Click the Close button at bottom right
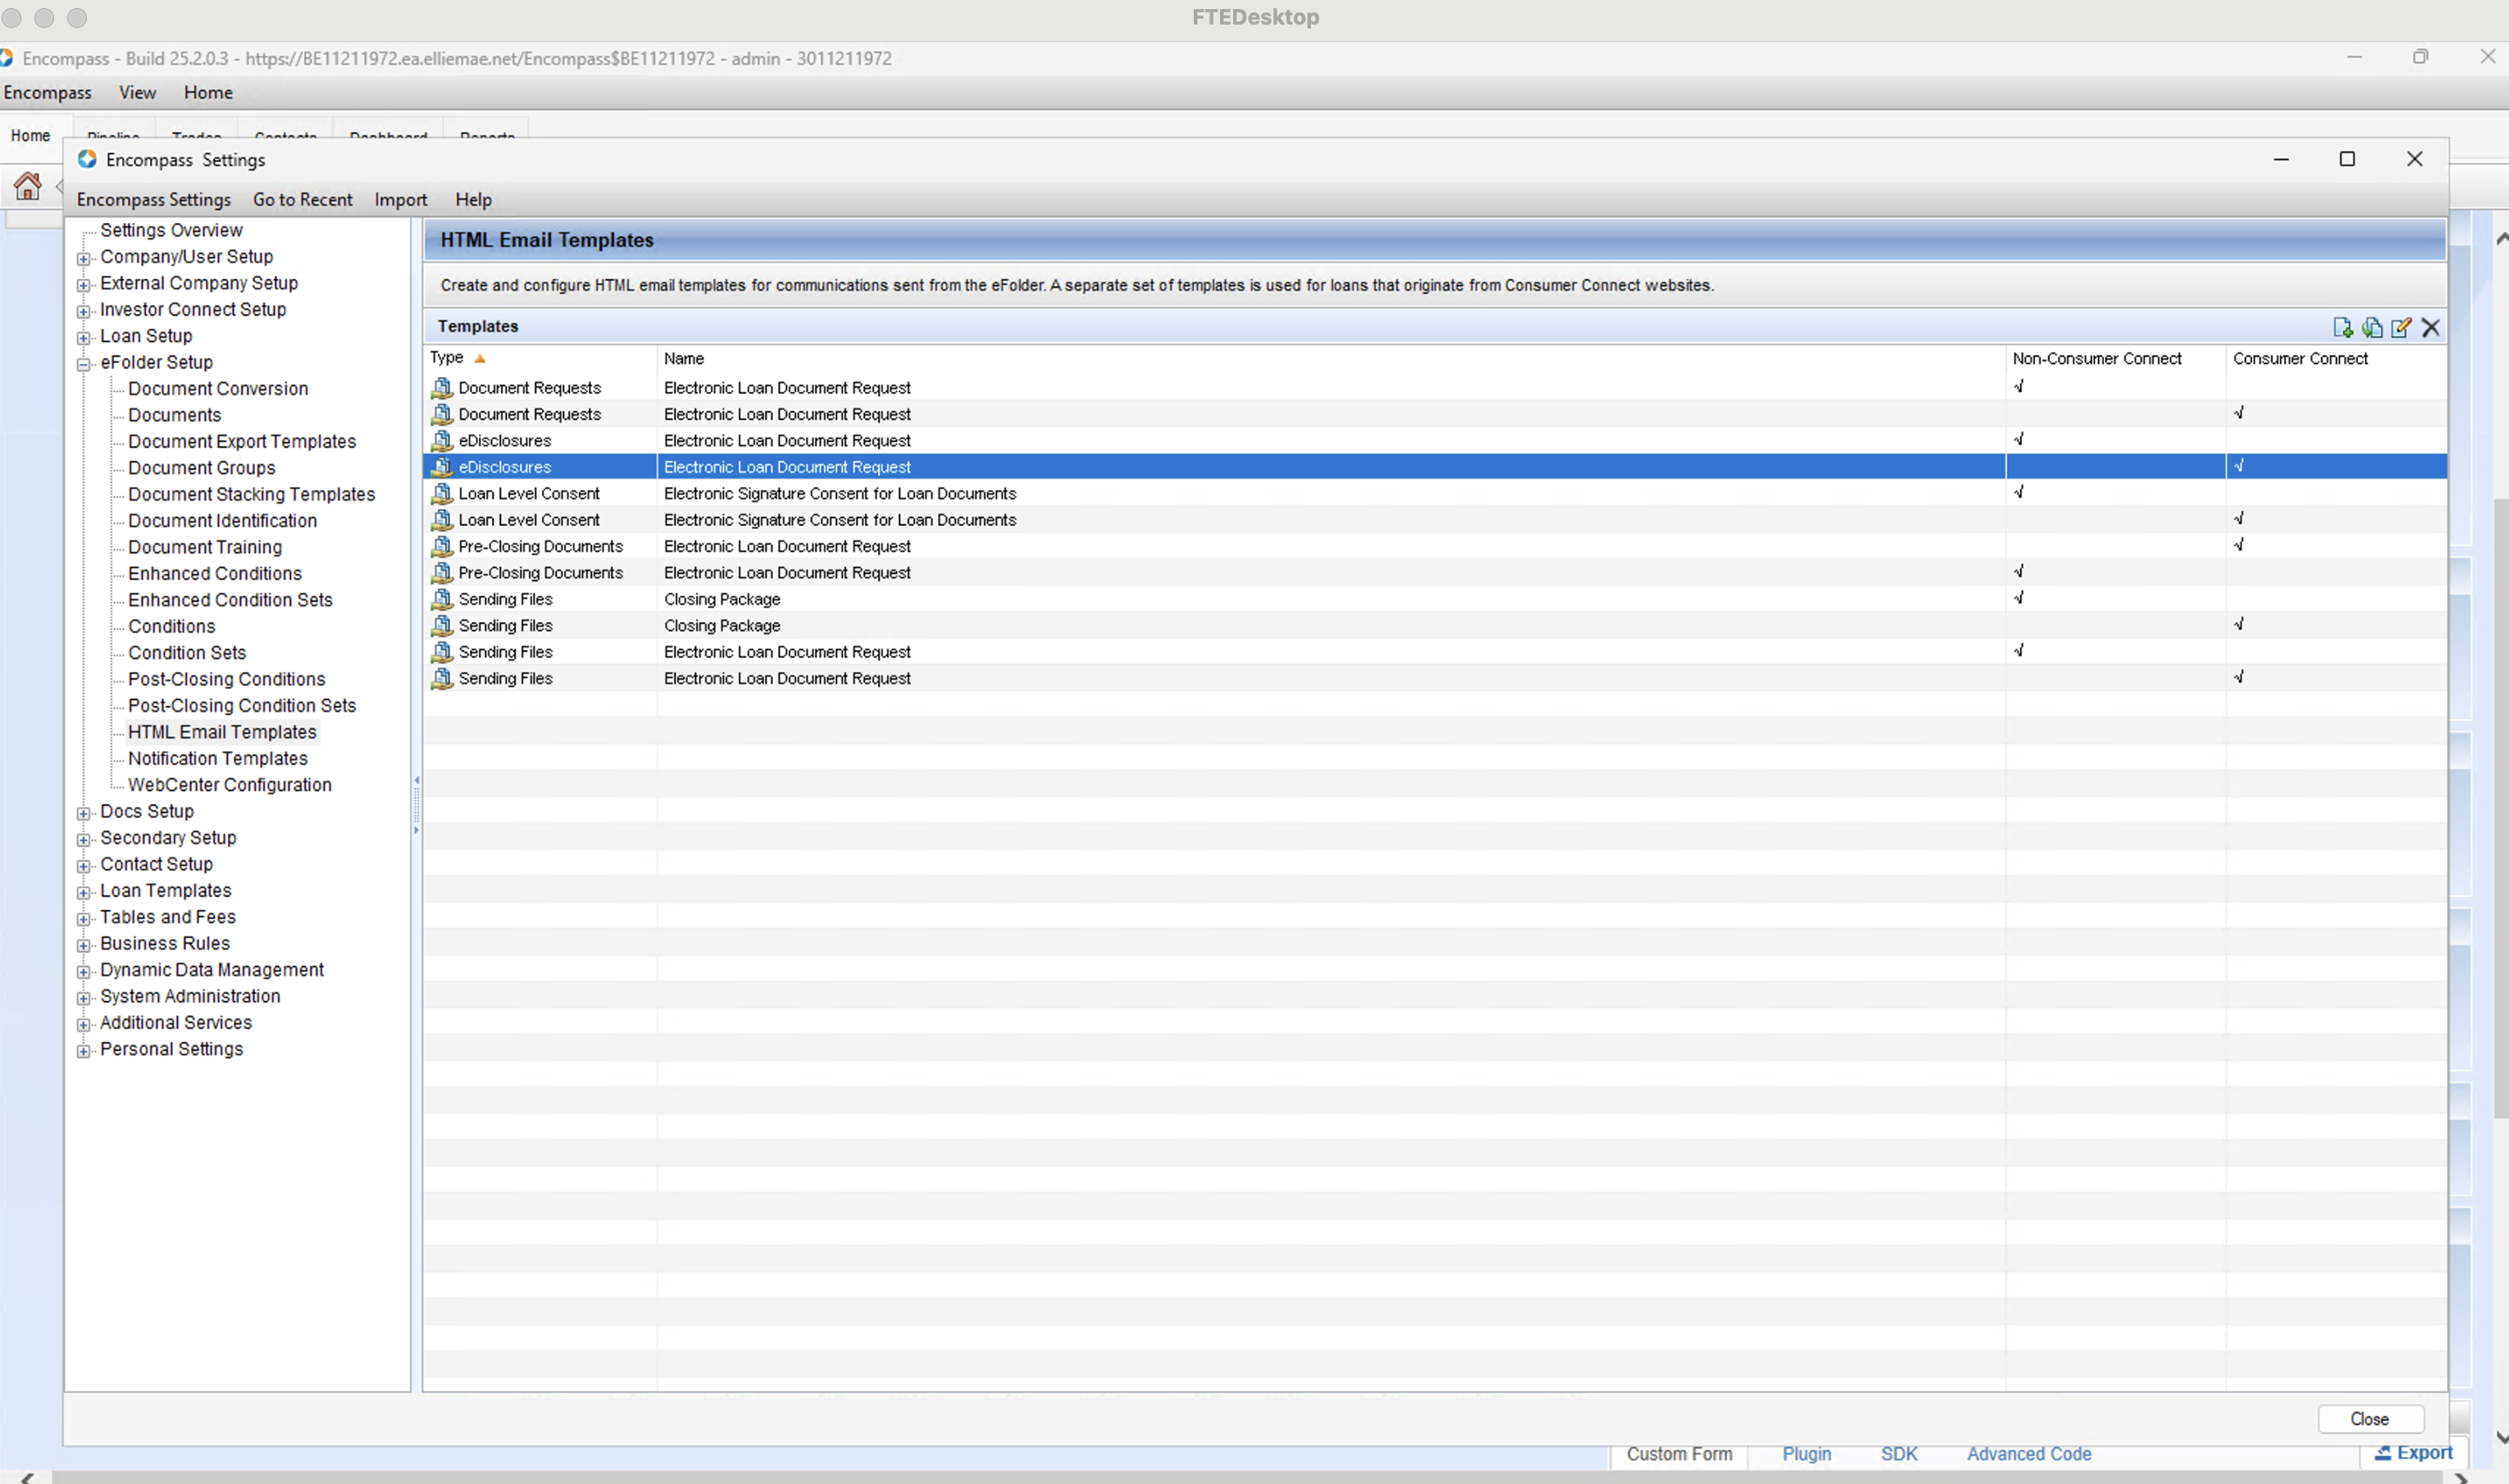The width and height of the screenshot is (2509, 1484). (x=2369, y=1419)
